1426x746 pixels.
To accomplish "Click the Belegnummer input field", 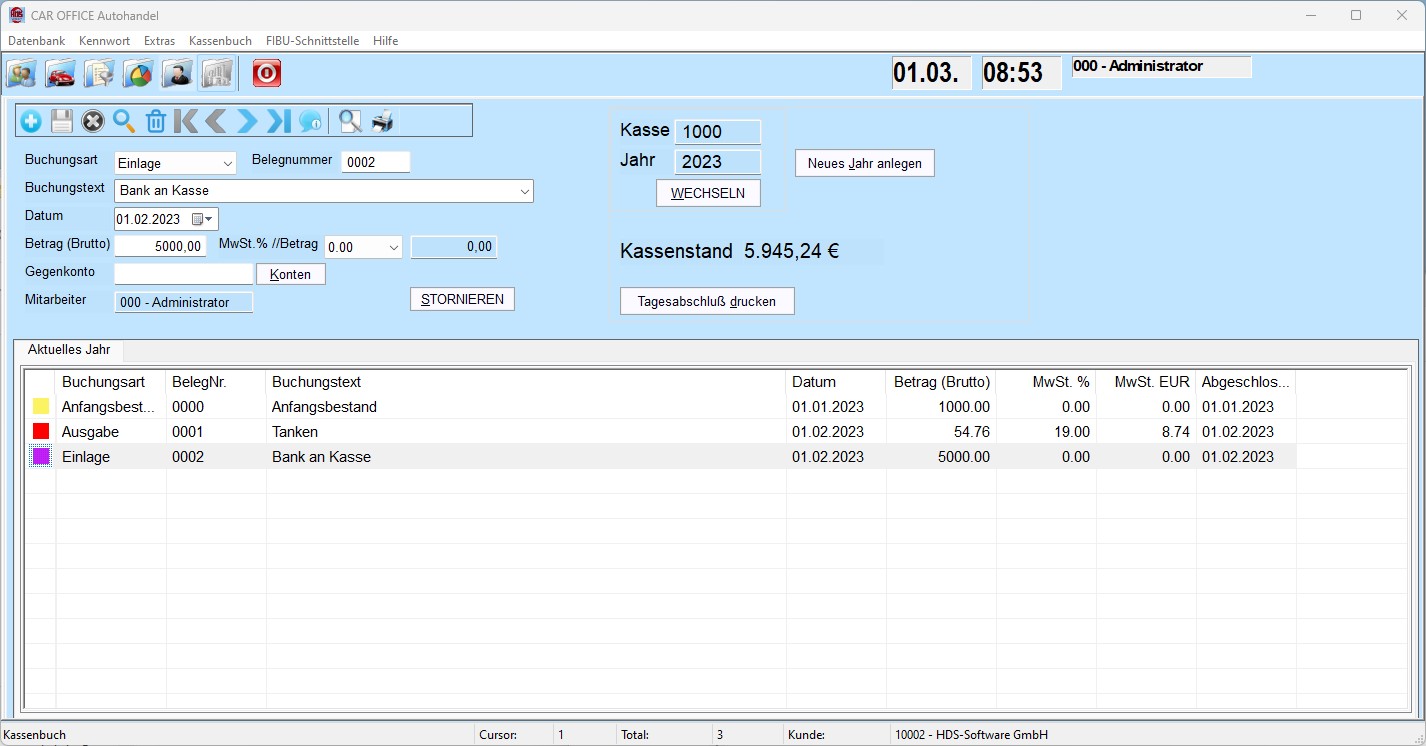I will [376, 162].
